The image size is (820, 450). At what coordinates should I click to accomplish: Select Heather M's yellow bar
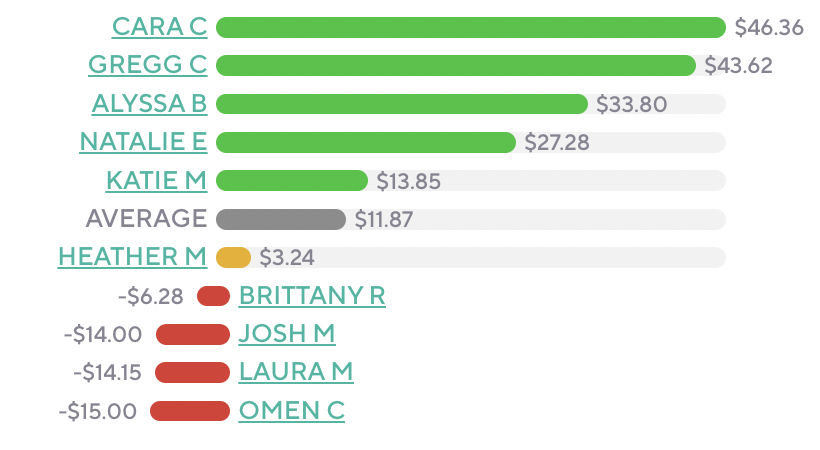(233, 257)
